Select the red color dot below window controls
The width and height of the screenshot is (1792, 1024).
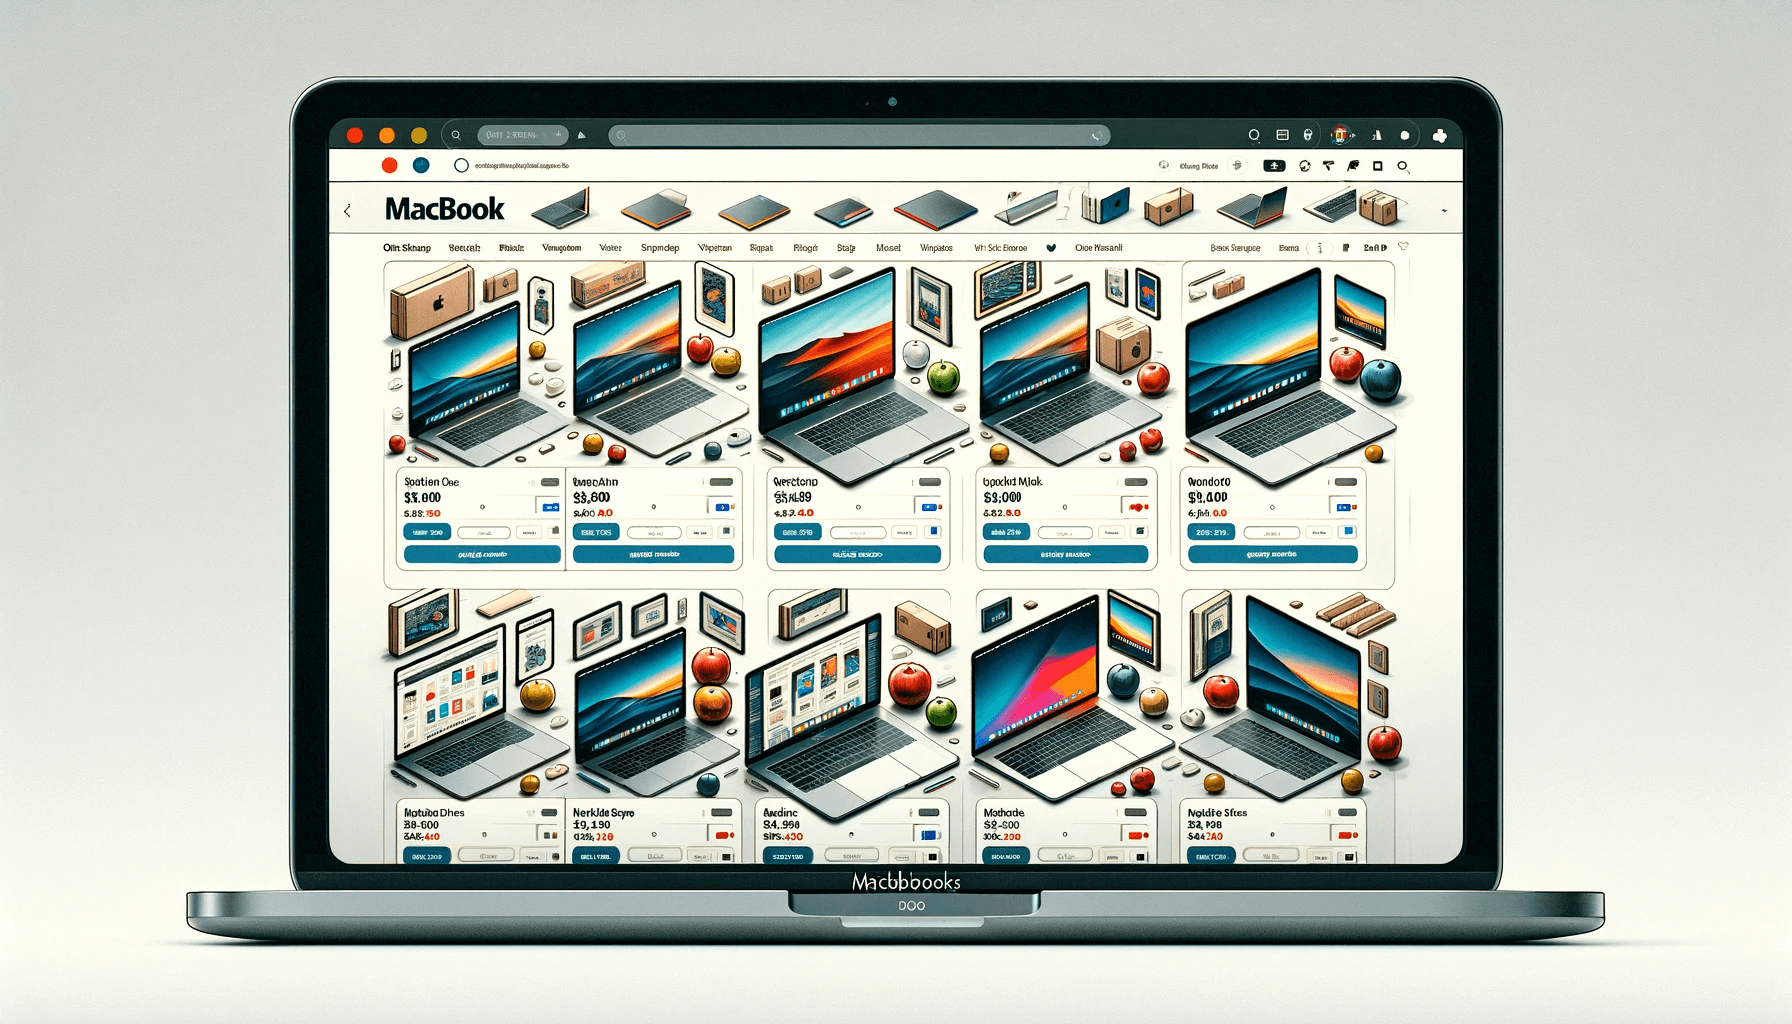[x=390, y=166]
